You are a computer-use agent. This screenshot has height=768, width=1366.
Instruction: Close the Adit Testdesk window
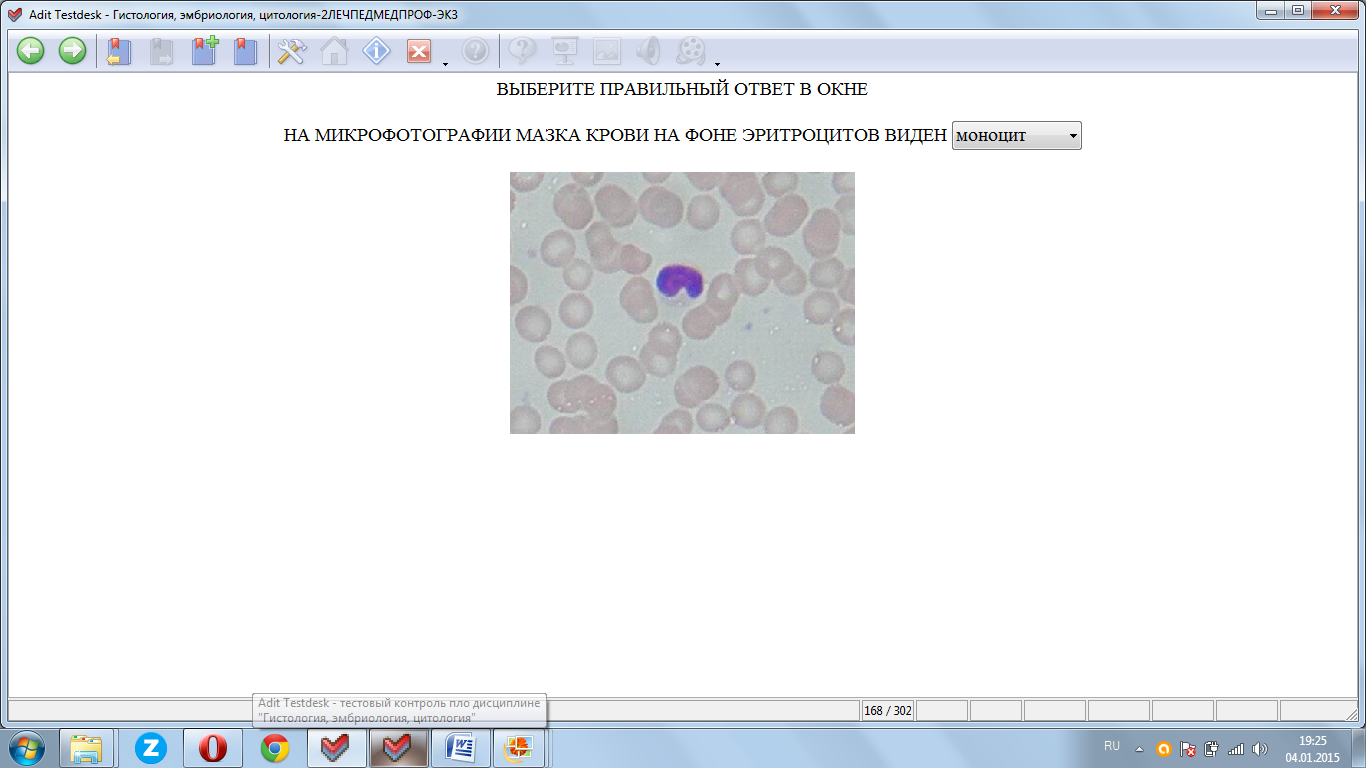click(x=1335, y=10)
